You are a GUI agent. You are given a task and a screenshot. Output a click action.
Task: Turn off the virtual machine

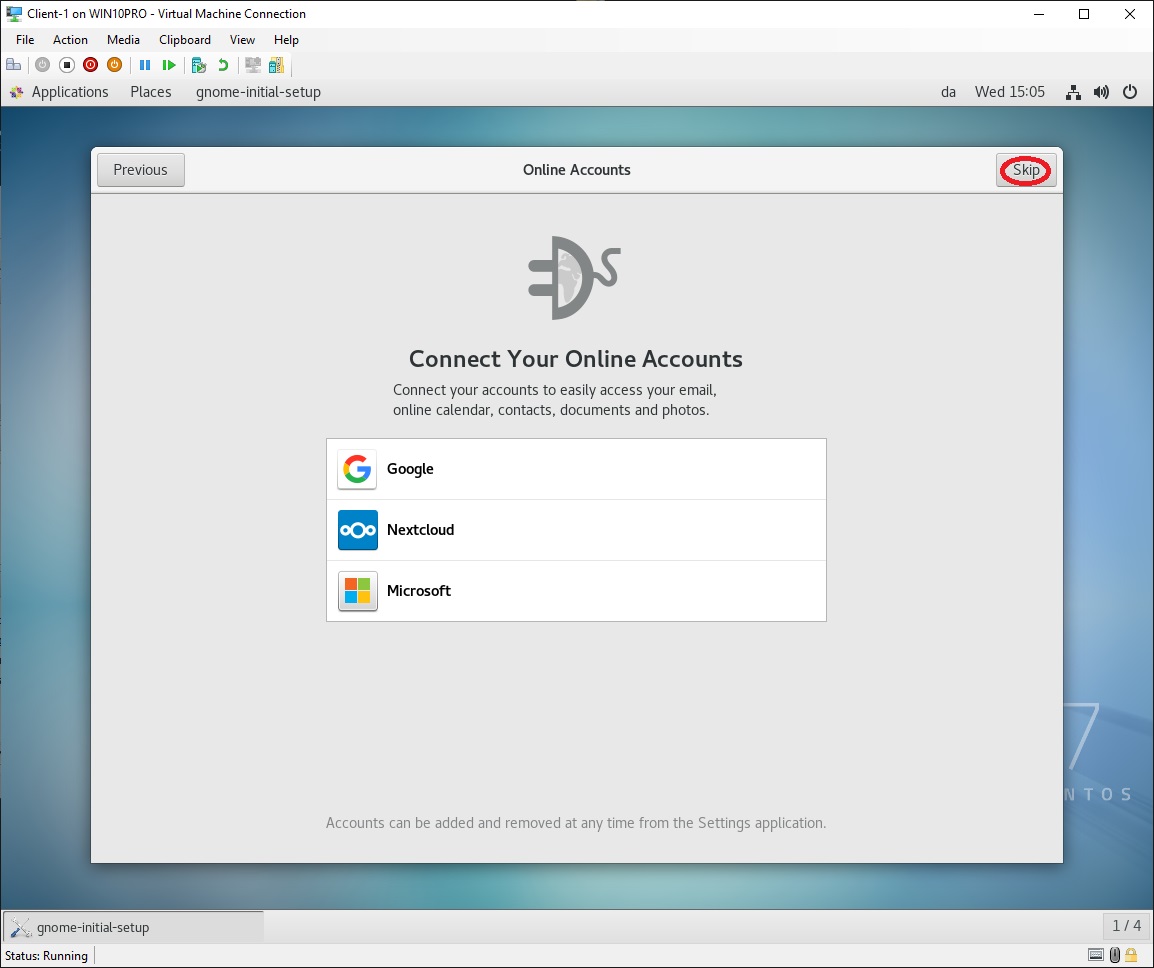tap(67, 66)
